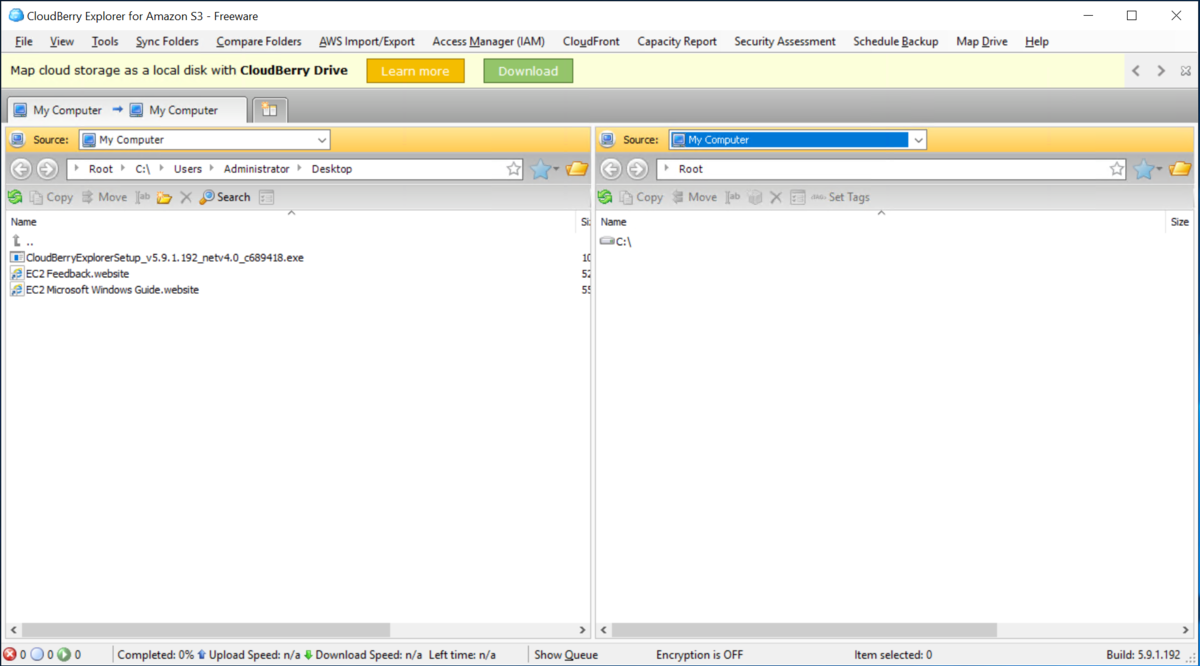Open the File menu

tap(24, 41)
